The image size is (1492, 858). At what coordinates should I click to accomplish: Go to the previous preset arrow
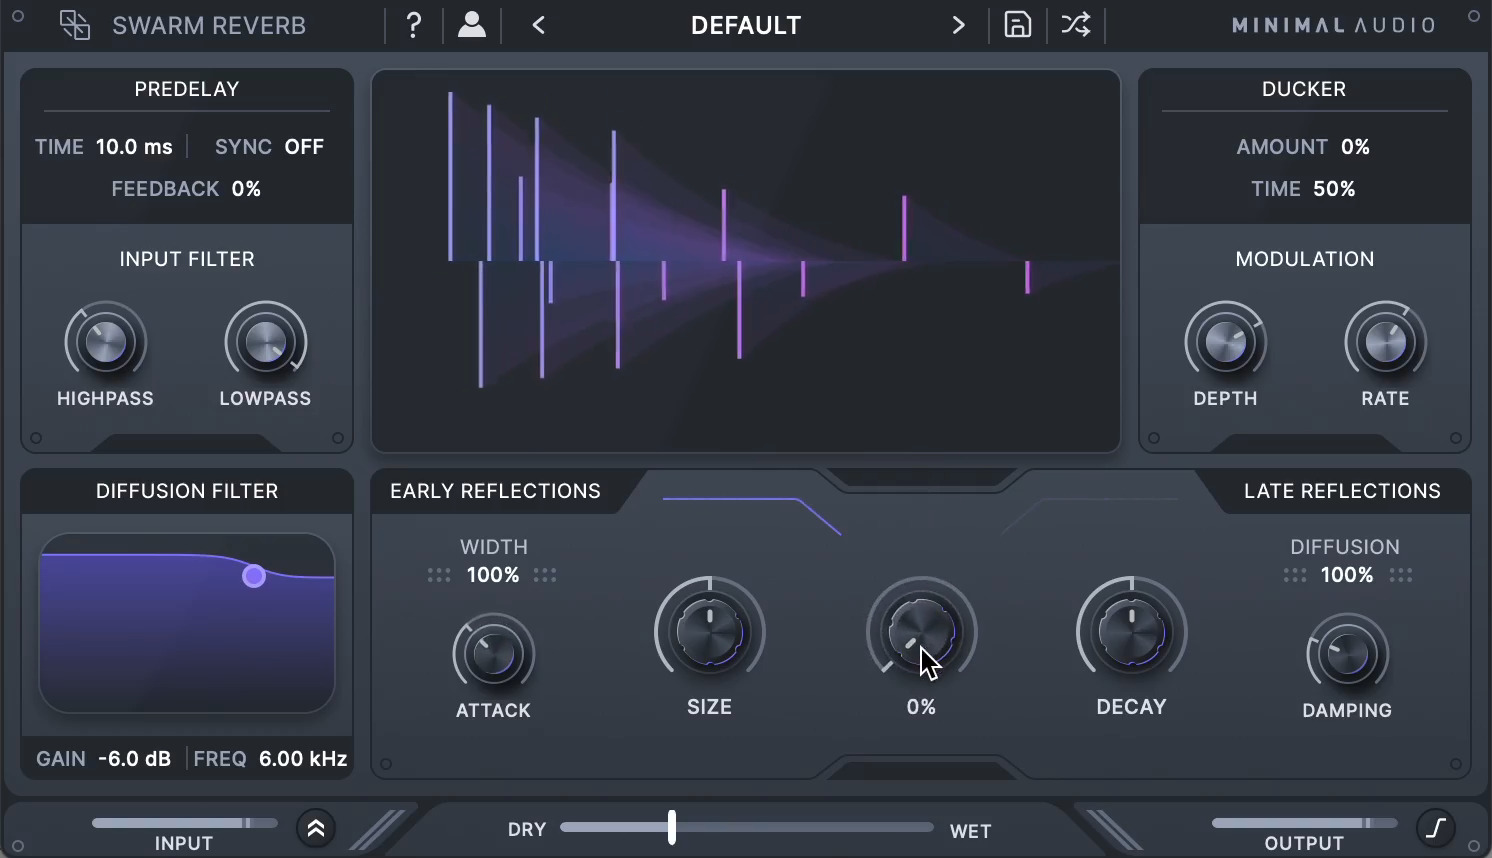(x=539, y=25)
